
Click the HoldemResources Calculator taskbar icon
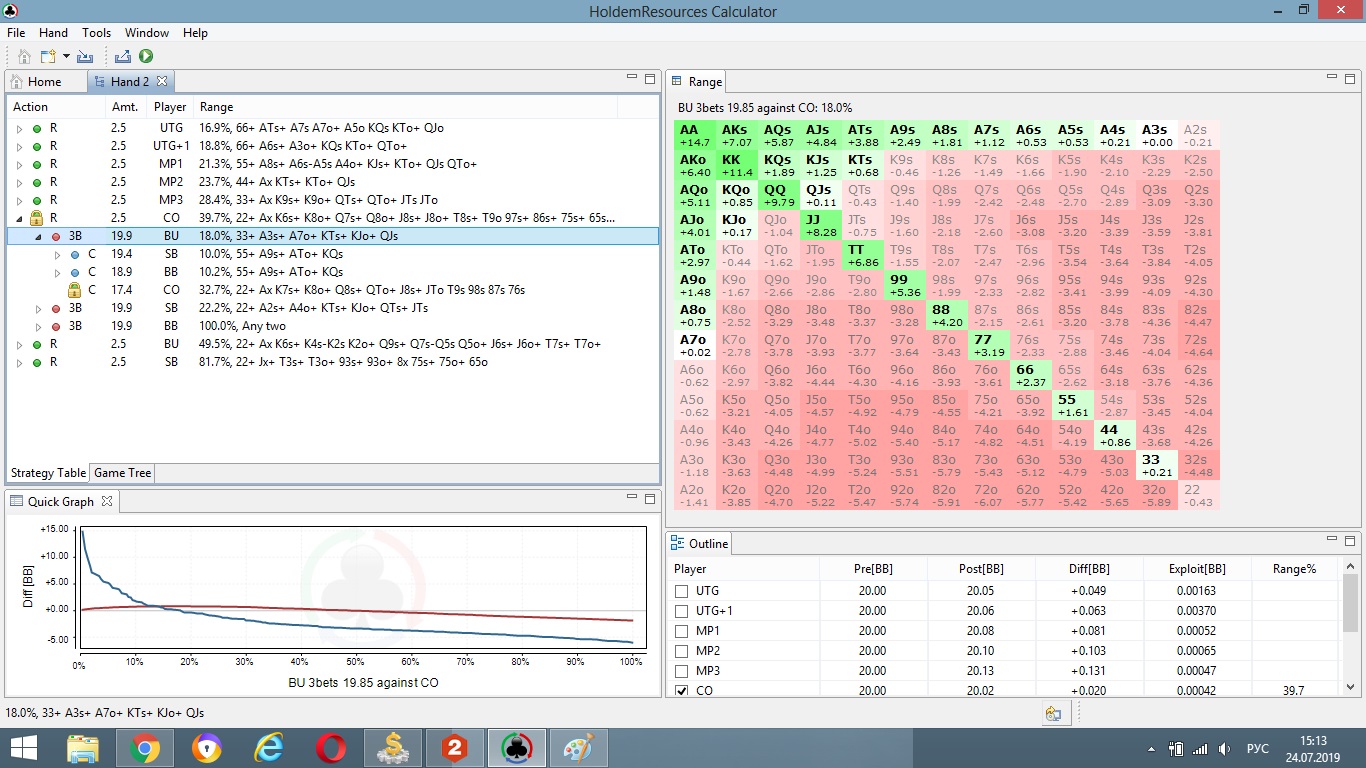(x=517, y=747)
